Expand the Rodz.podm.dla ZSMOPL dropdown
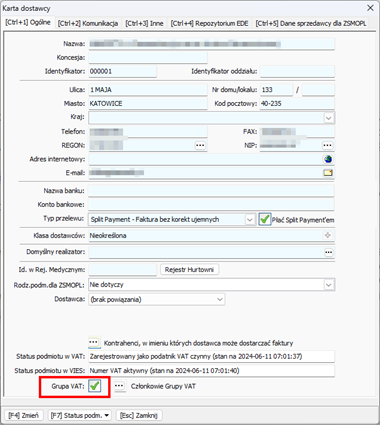This screenshot has height=425, width=380. click(329, 285)
